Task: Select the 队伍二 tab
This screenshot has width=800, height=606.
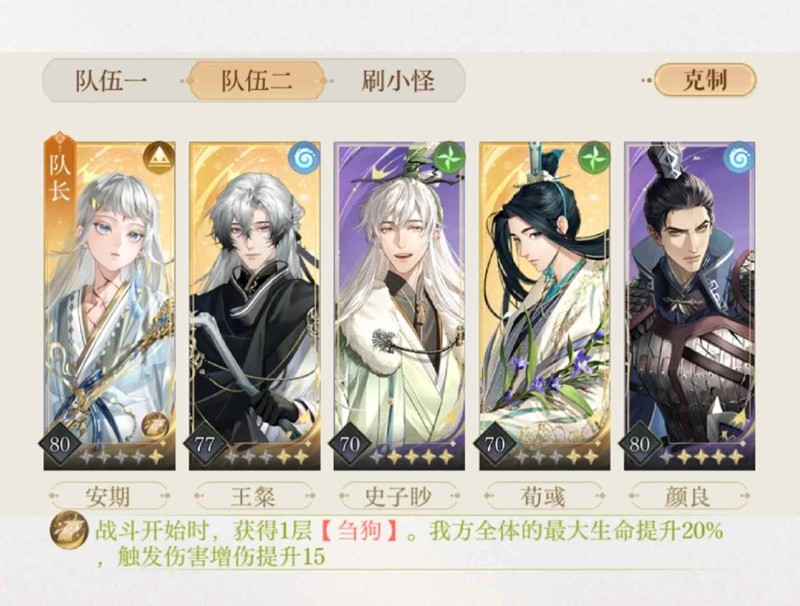Action: click(257, 81)
